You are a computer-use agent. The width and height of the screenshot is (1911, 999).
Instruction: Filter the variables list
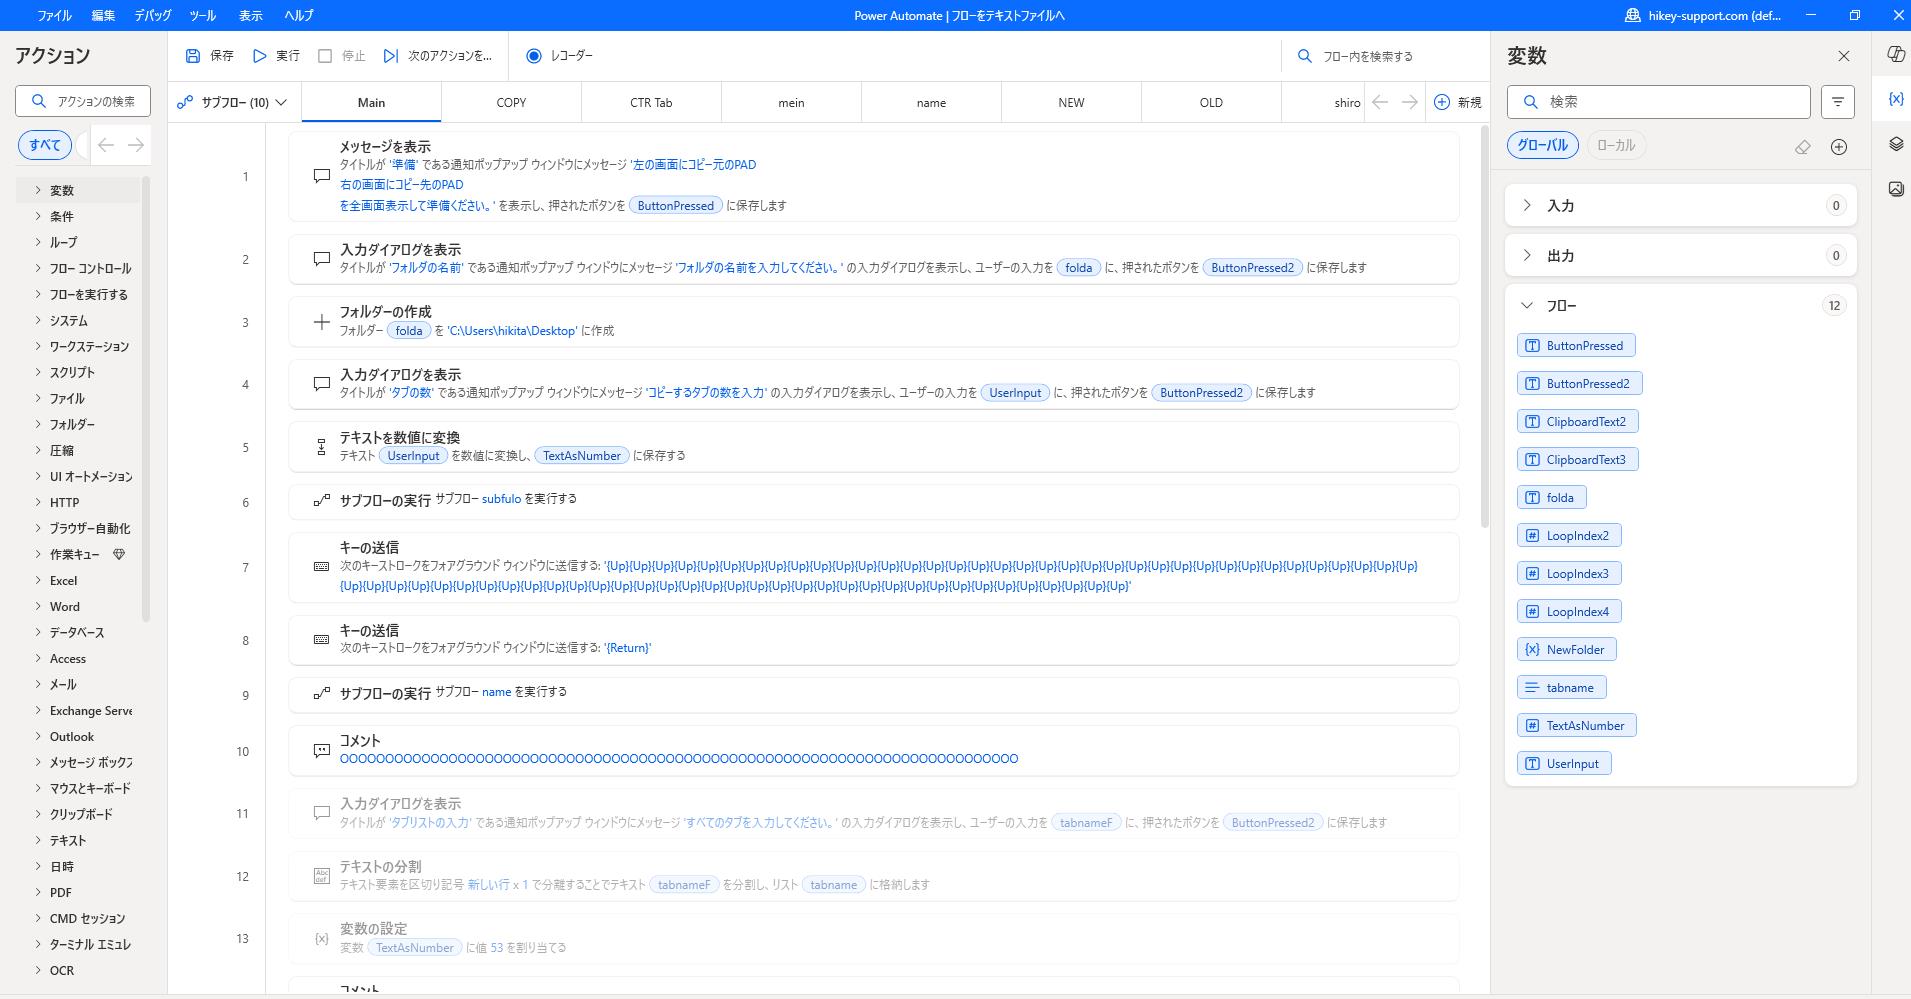coord(1838,101)
